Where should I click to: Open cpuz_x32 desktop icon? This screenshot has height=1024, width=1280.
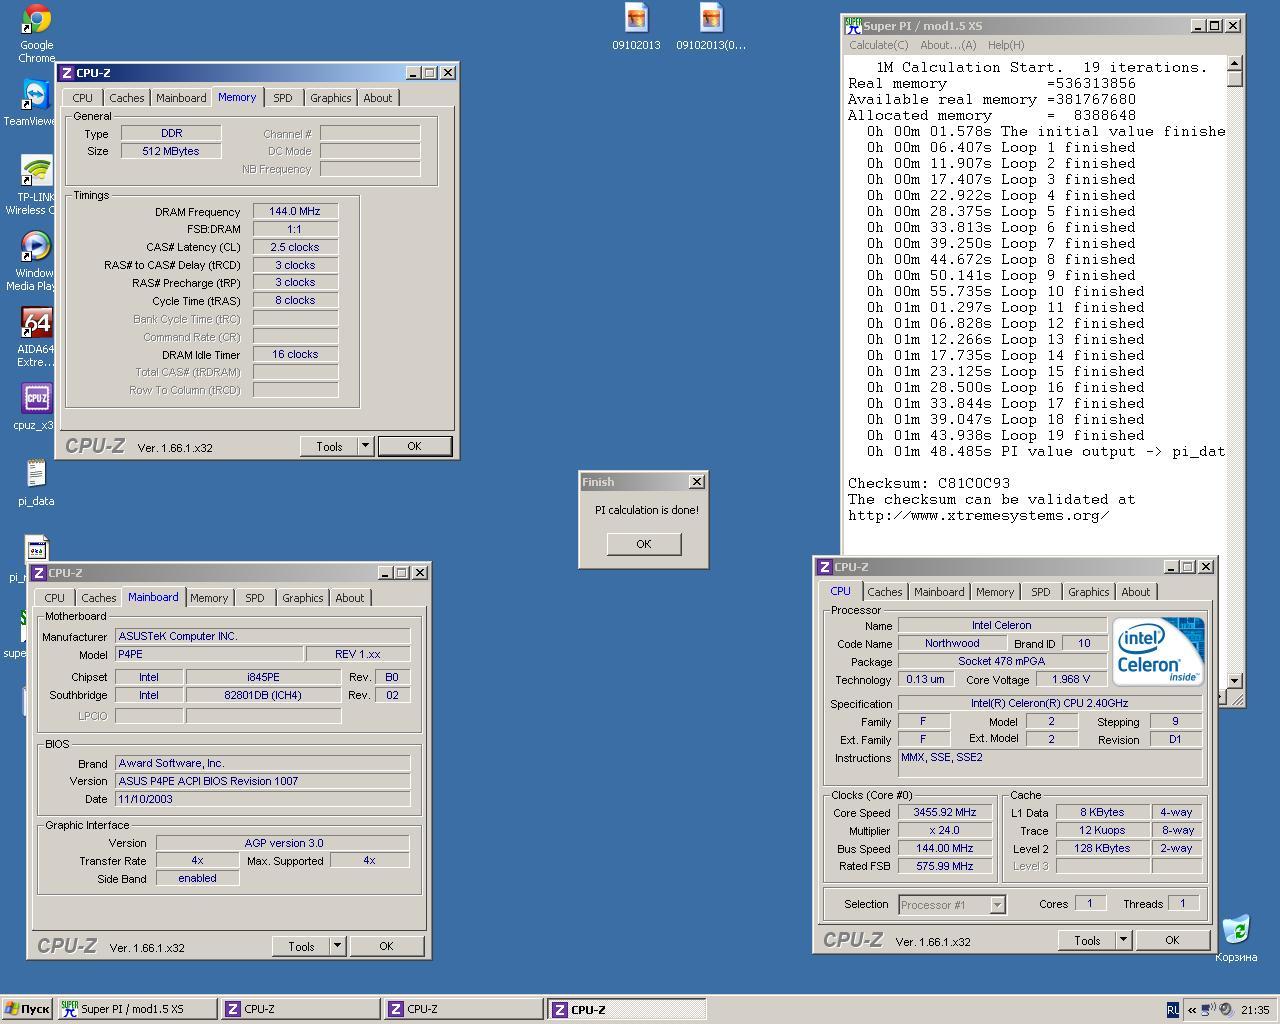click(x=35, y=406)
